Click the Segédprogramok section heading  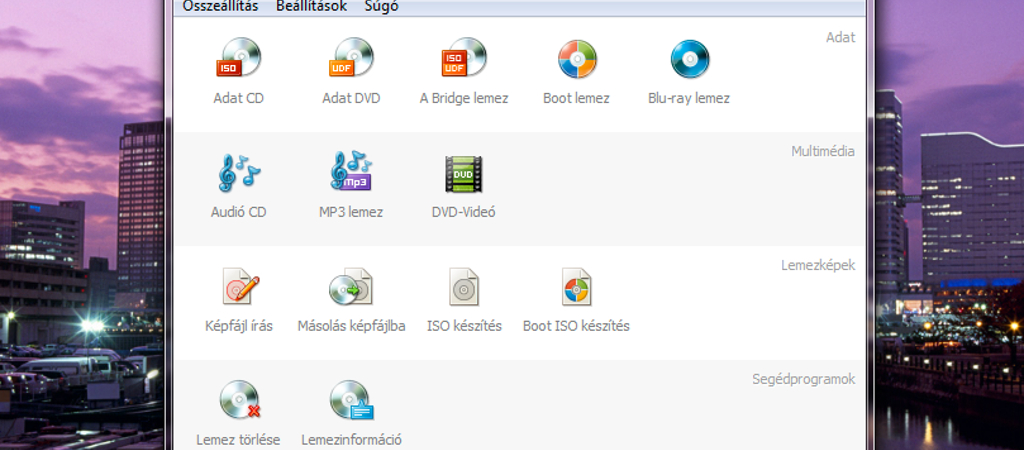tap(803, 379)
